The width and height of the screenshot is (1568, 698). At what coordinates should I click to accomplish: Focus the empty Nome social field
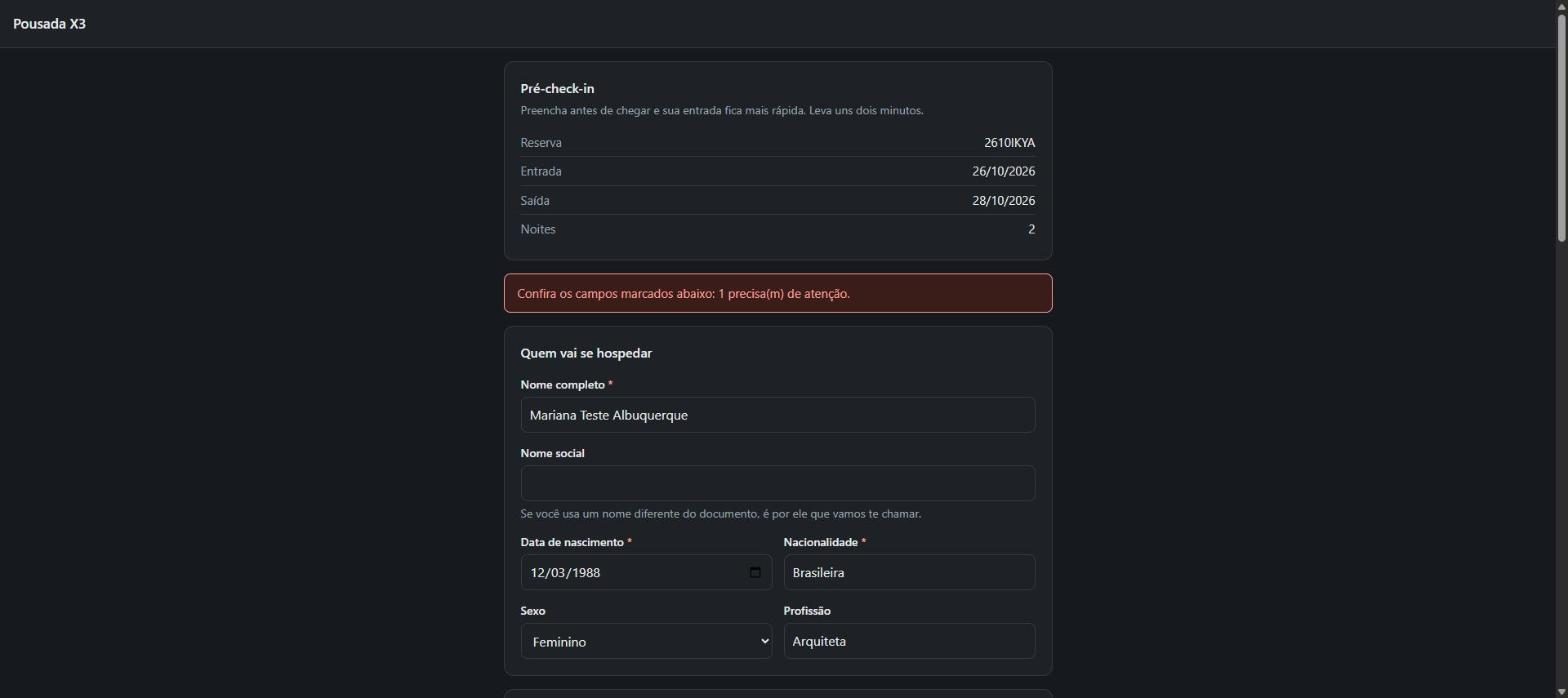tap(778, 483)
